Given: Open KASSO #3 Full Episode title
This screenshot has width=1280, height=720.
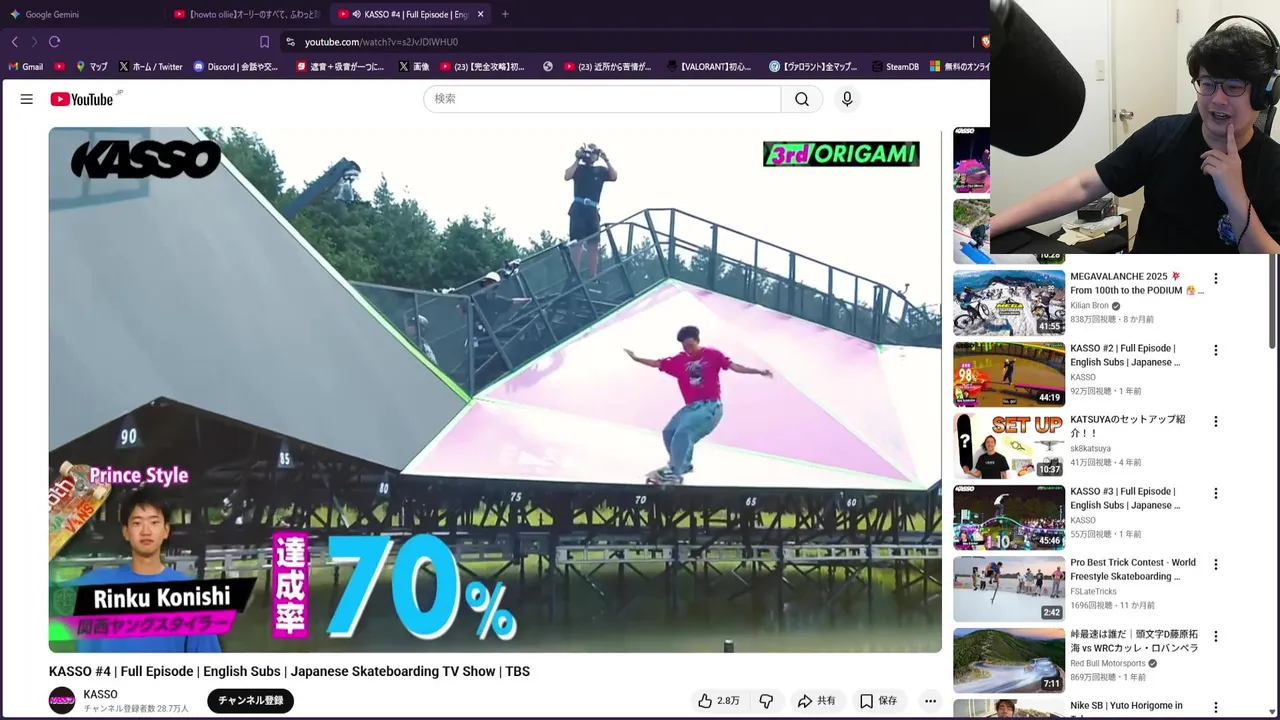Looking at the screenshot, I should point(1125,498).
